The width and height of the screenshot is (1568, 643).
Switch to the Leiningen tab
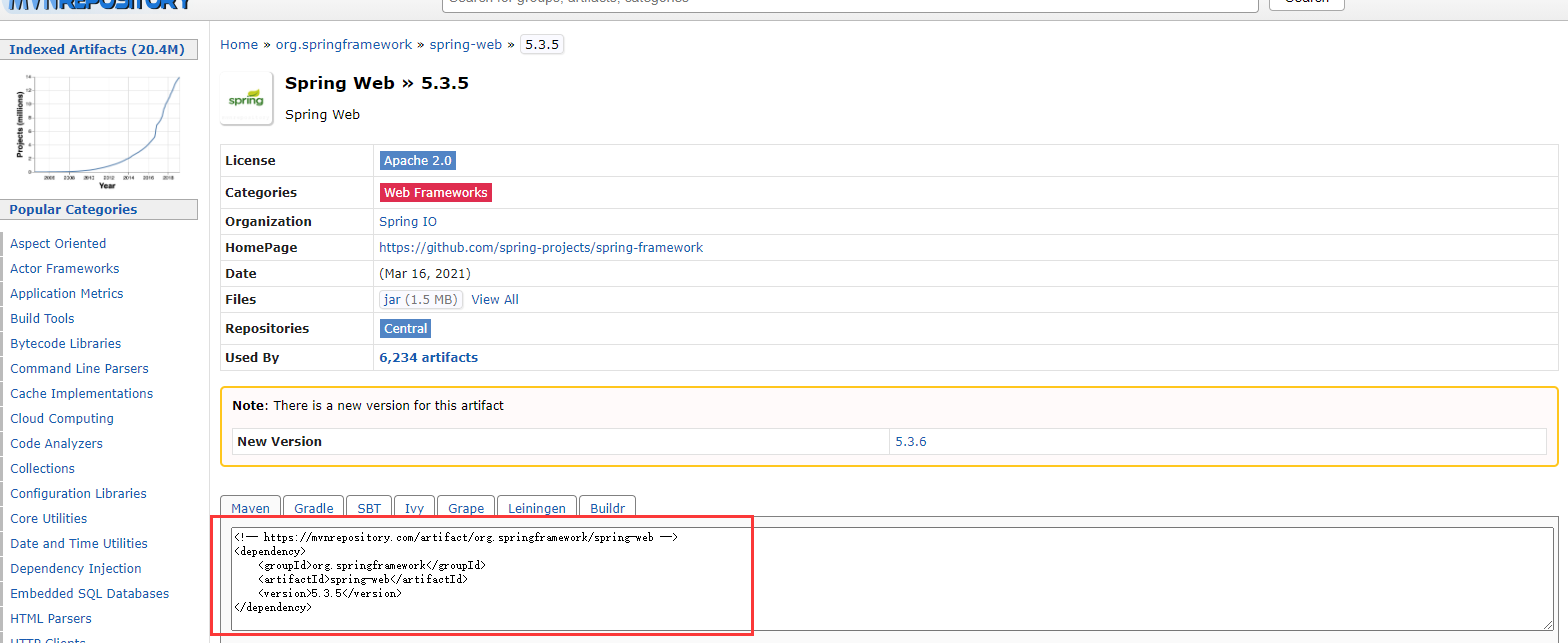tap(537, 506)
